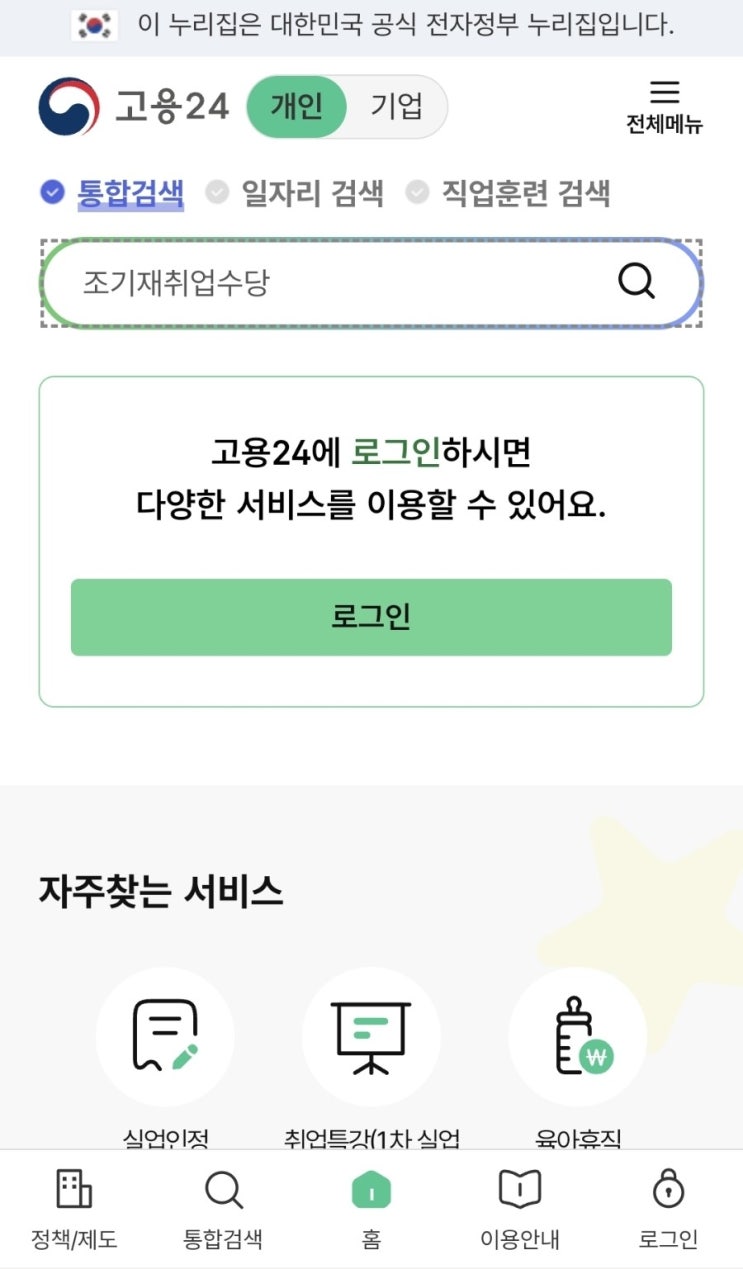
Task: Tap the 홈 home icon in bottom bar
Action: tap(371, 1190)
